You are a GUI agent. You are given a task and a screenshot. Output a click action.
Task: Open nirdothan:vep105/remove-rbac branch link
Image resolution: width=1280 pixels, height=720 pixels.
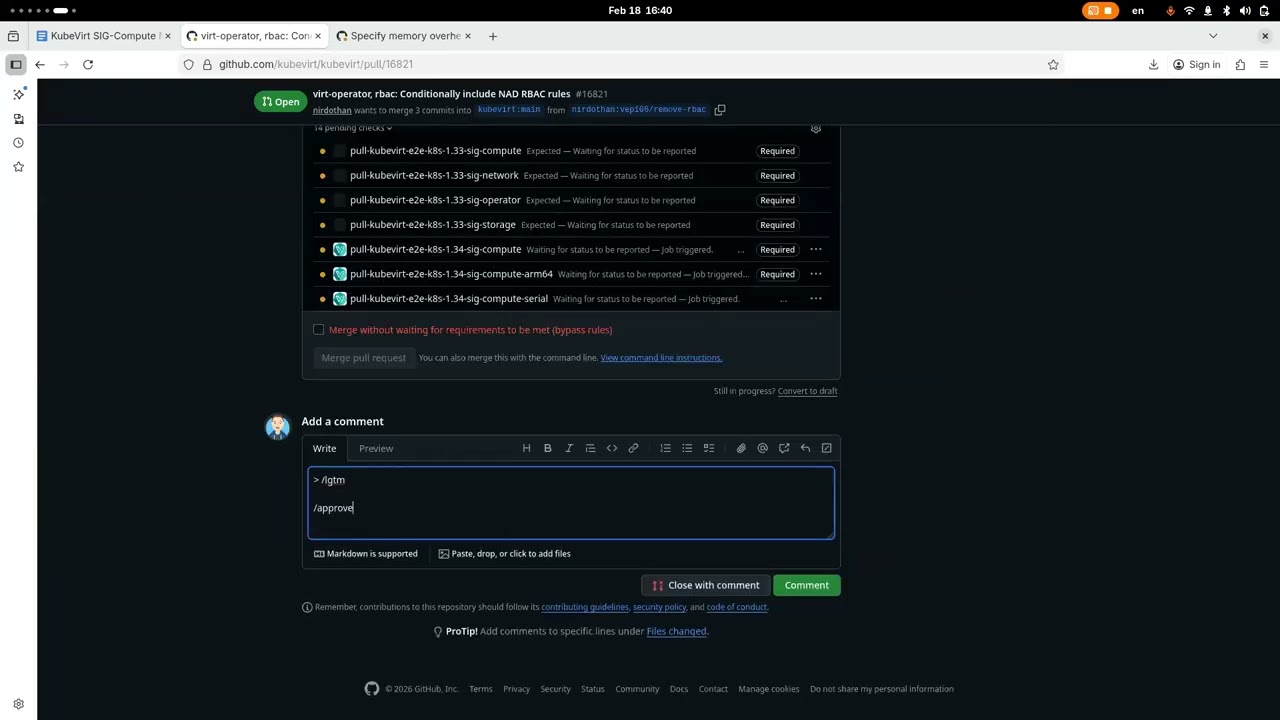click(639, 110)
